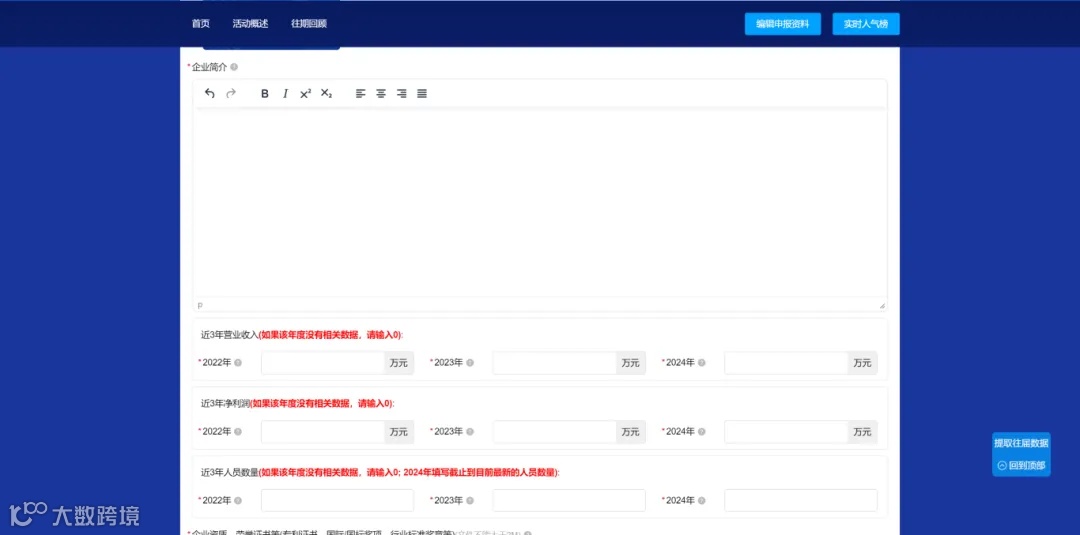Toggle italic formatting
Screen dimensions: 1080x535
[285, 94]
